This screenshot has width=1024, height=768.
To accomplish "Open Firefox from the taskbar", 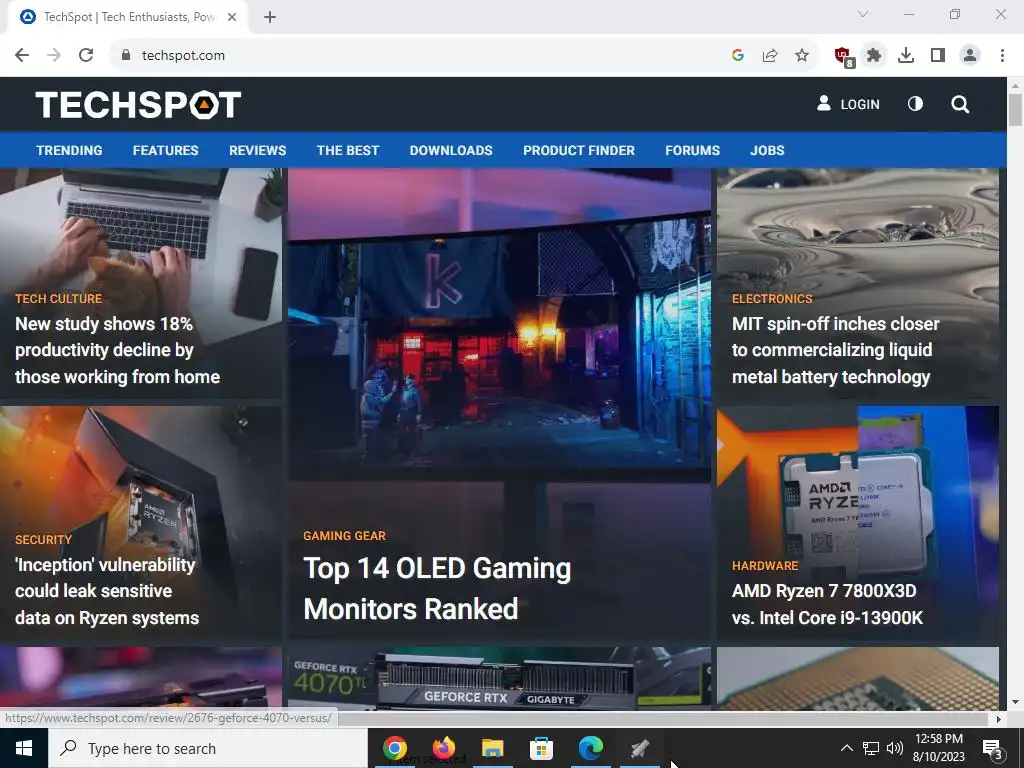I will point(443,748).
